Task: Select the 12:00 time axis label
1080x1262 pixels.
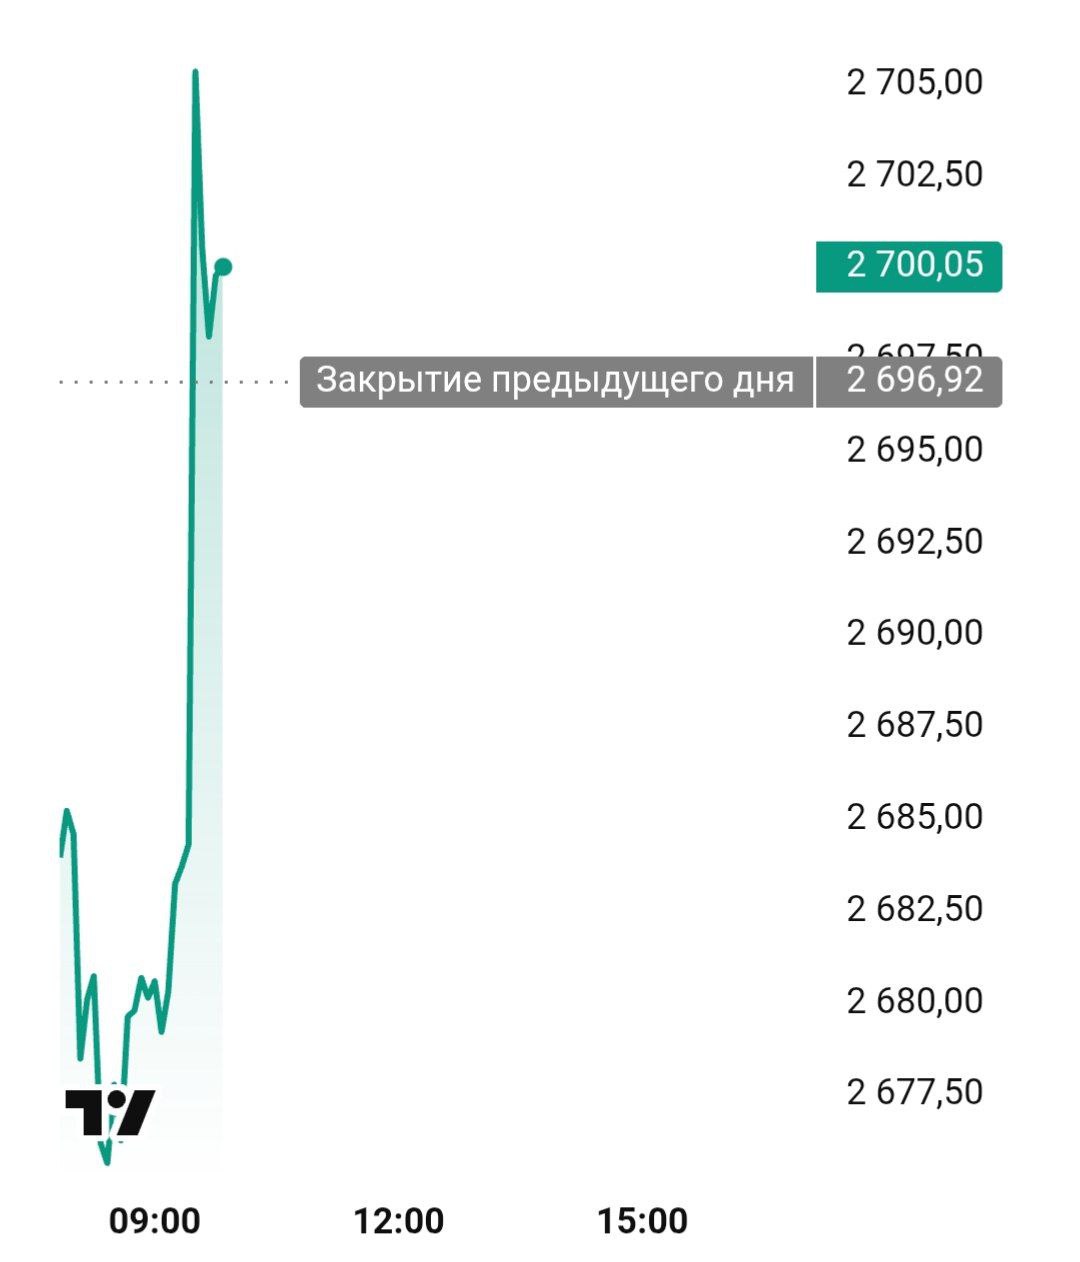Action: (398, 1221)
